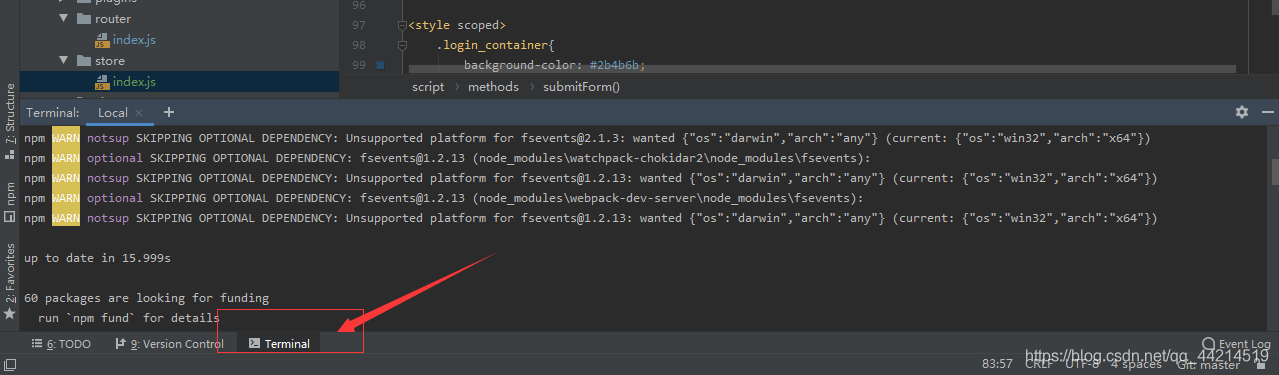Click line number 97 in the gutter

(359, 25)
